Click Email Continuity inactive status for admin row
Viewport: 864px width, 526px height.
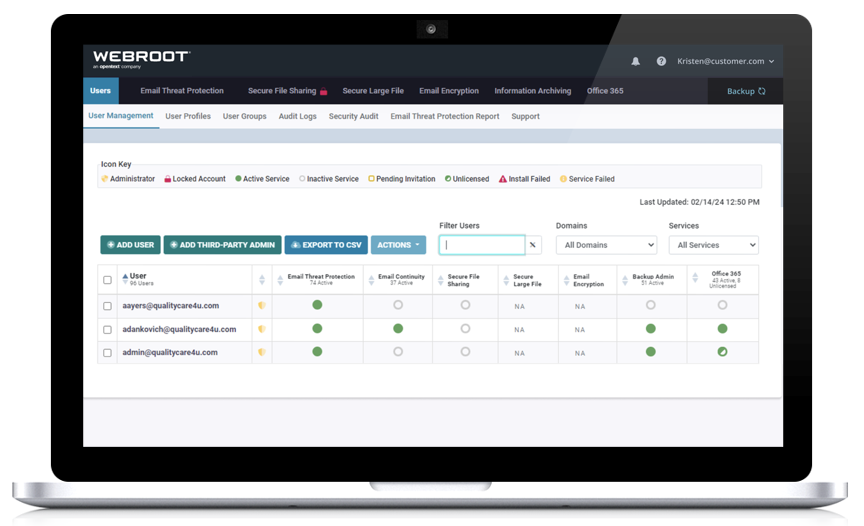click(x=398, y=351)
